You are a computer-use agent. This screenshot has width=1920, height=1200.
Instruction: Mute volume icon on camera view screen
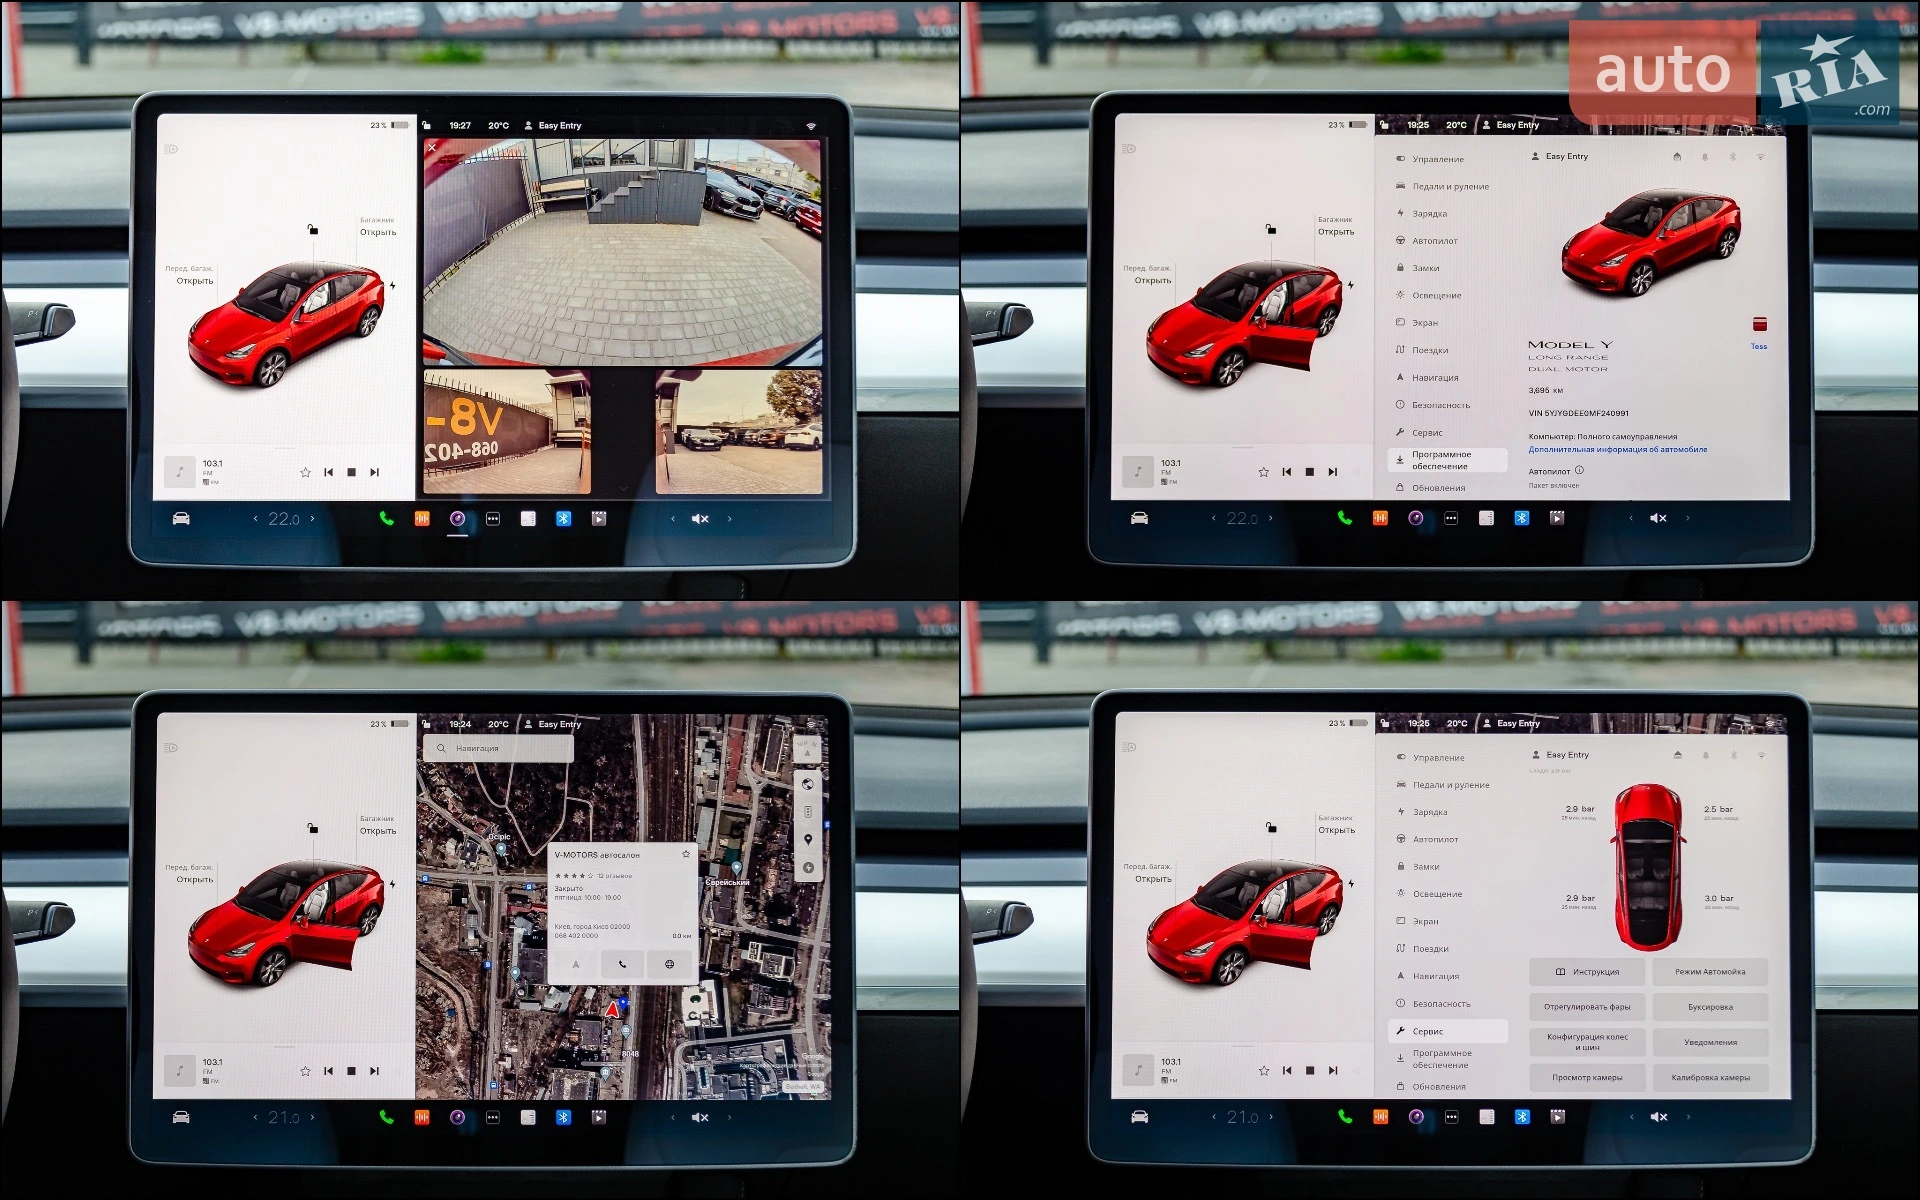(x=700, y=518)
